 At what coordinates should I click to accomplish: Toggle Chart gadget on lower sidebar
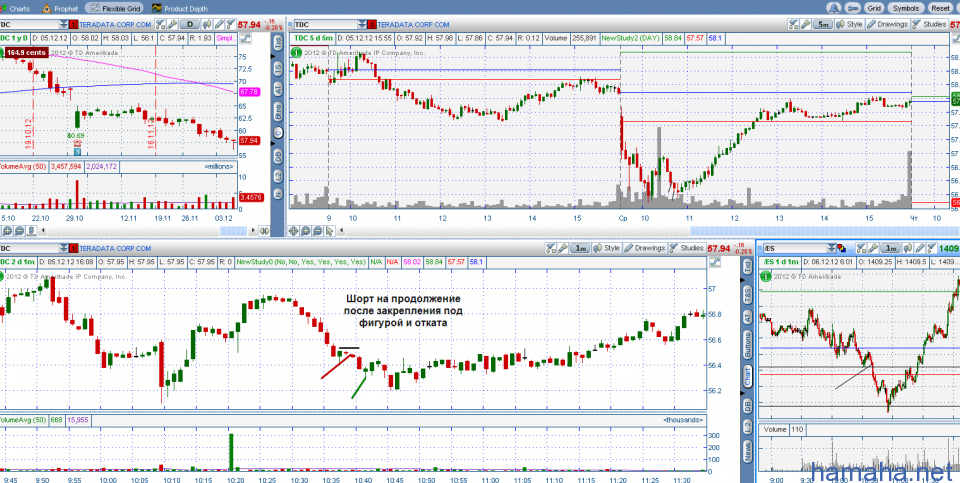748,378
